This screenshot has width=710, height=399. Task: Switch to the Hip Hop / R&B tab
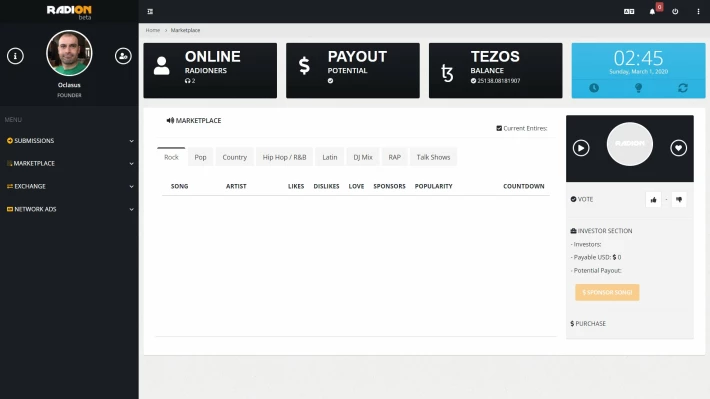coord(284,157)
